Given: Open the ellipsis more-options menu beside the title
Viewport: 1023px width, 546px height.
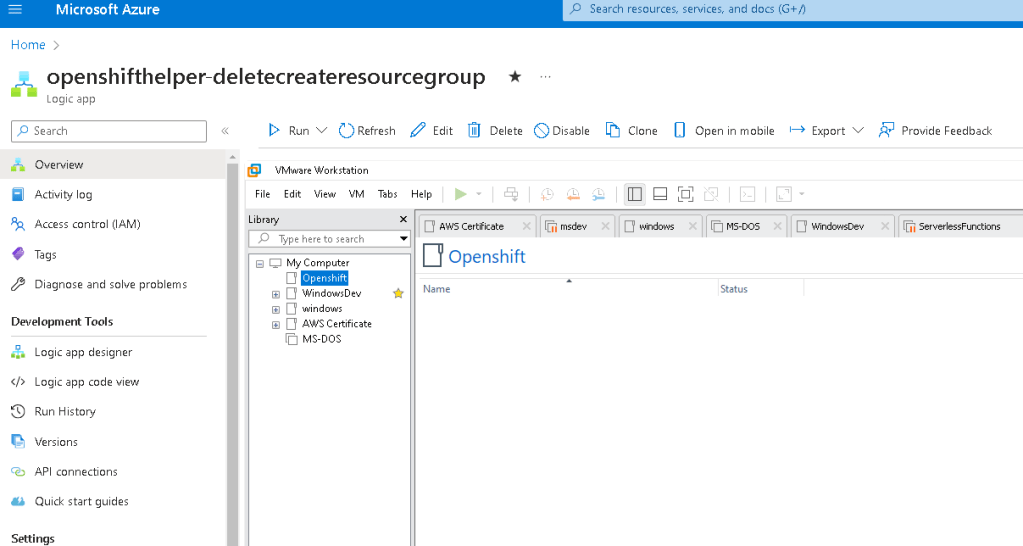Looking at the screenshot, I should click(x=545, y=77).
